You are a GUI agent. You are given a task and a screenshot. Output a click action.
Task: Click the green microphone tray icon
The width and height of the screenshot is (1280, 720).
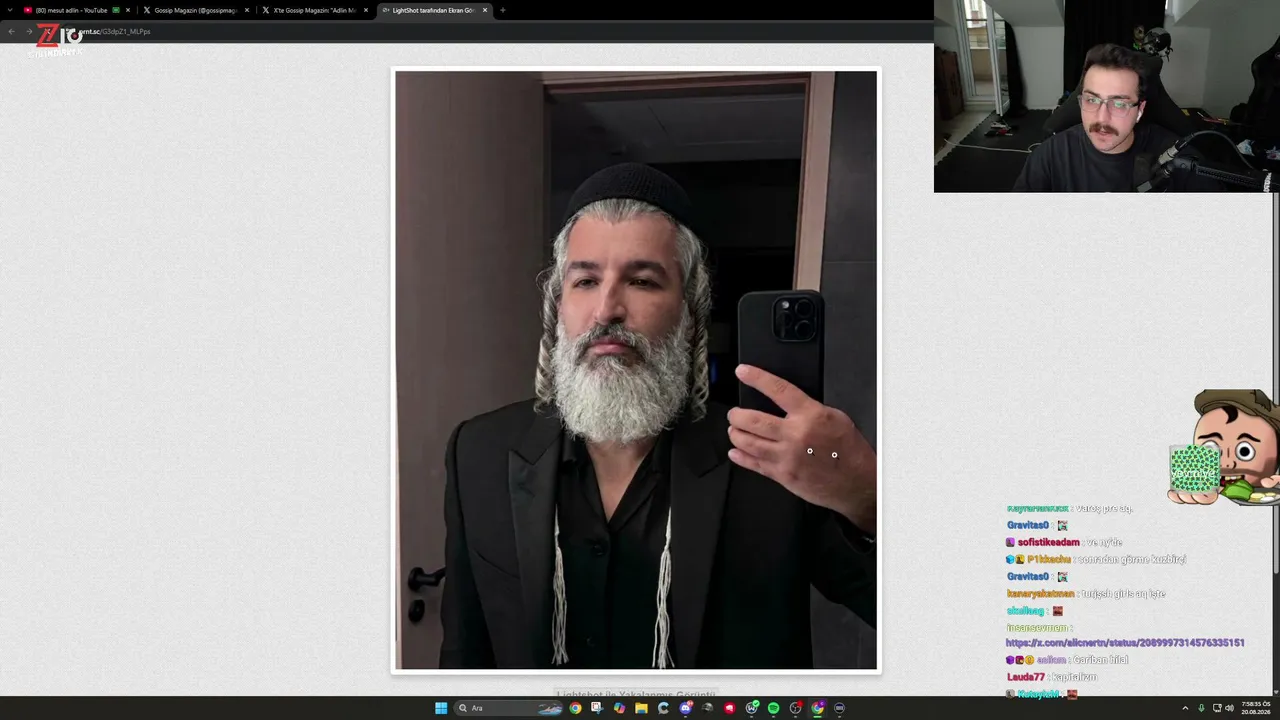tap(1201, 708)
